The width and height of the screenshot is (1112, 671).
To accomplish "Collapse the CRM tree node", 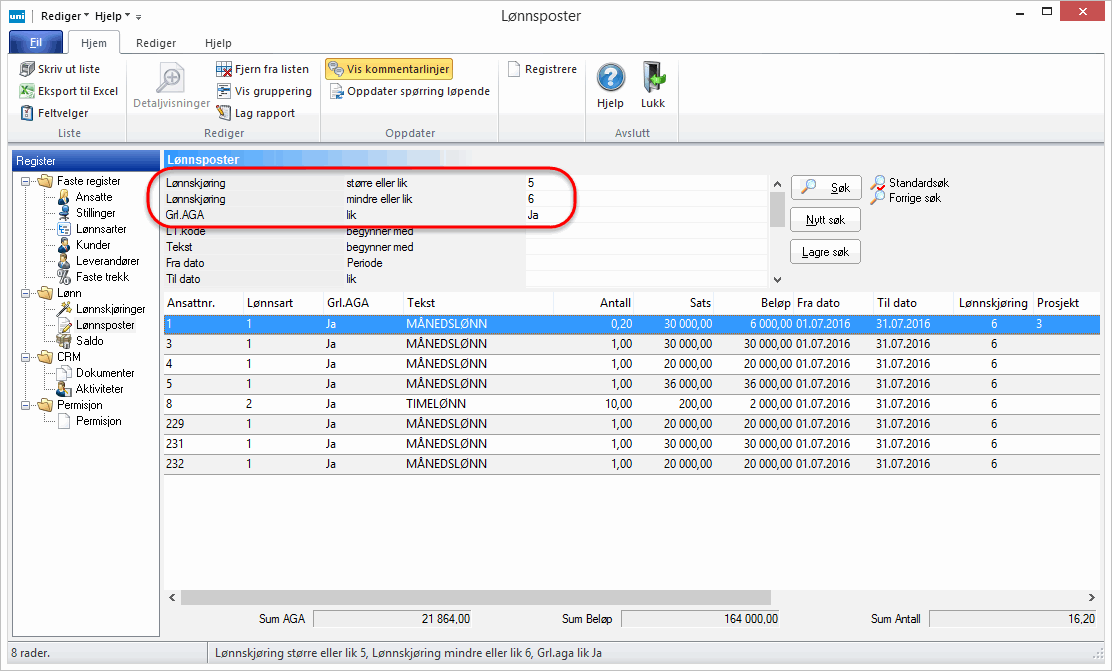I will tap(24, 357).
